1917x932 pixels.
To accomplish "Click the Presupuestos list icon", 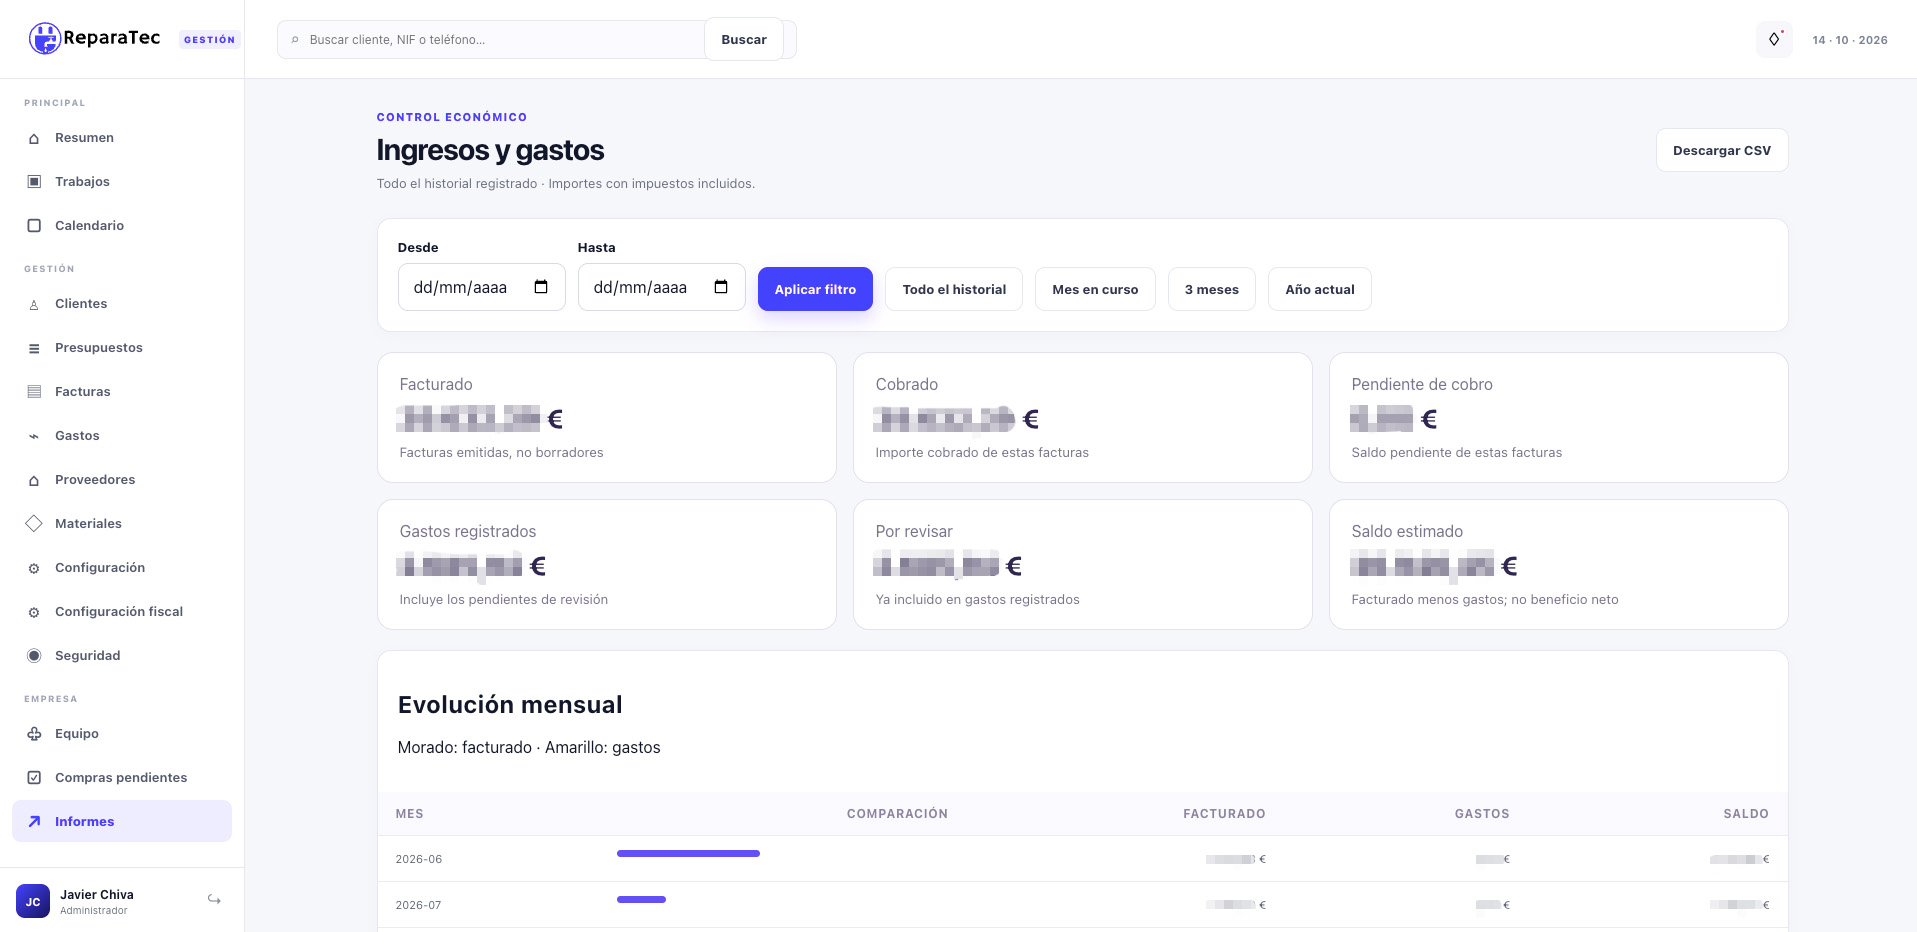I will click(x=34, y=348).
